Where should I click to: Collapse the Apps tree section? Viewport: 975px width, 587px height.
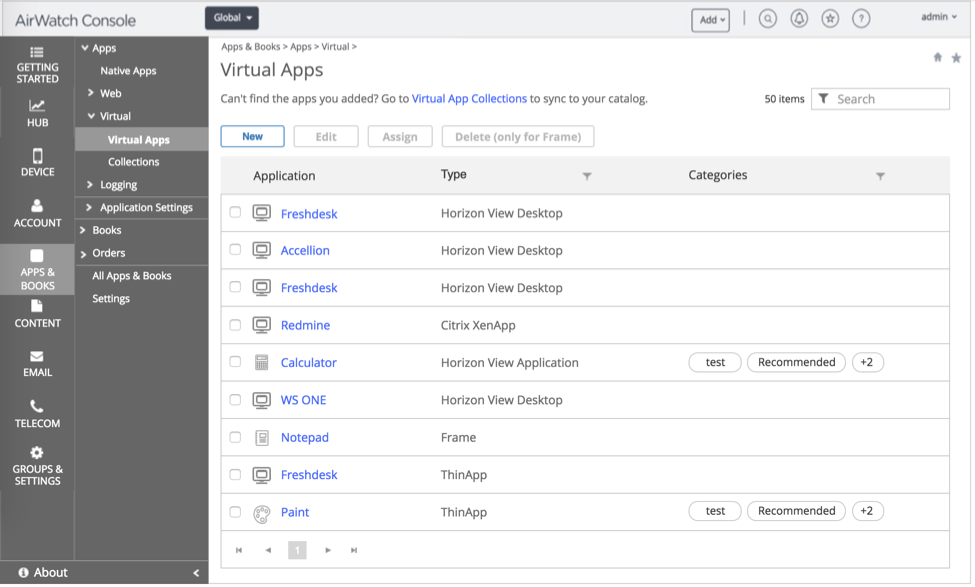pyautogui.click(x=85, y=48)
